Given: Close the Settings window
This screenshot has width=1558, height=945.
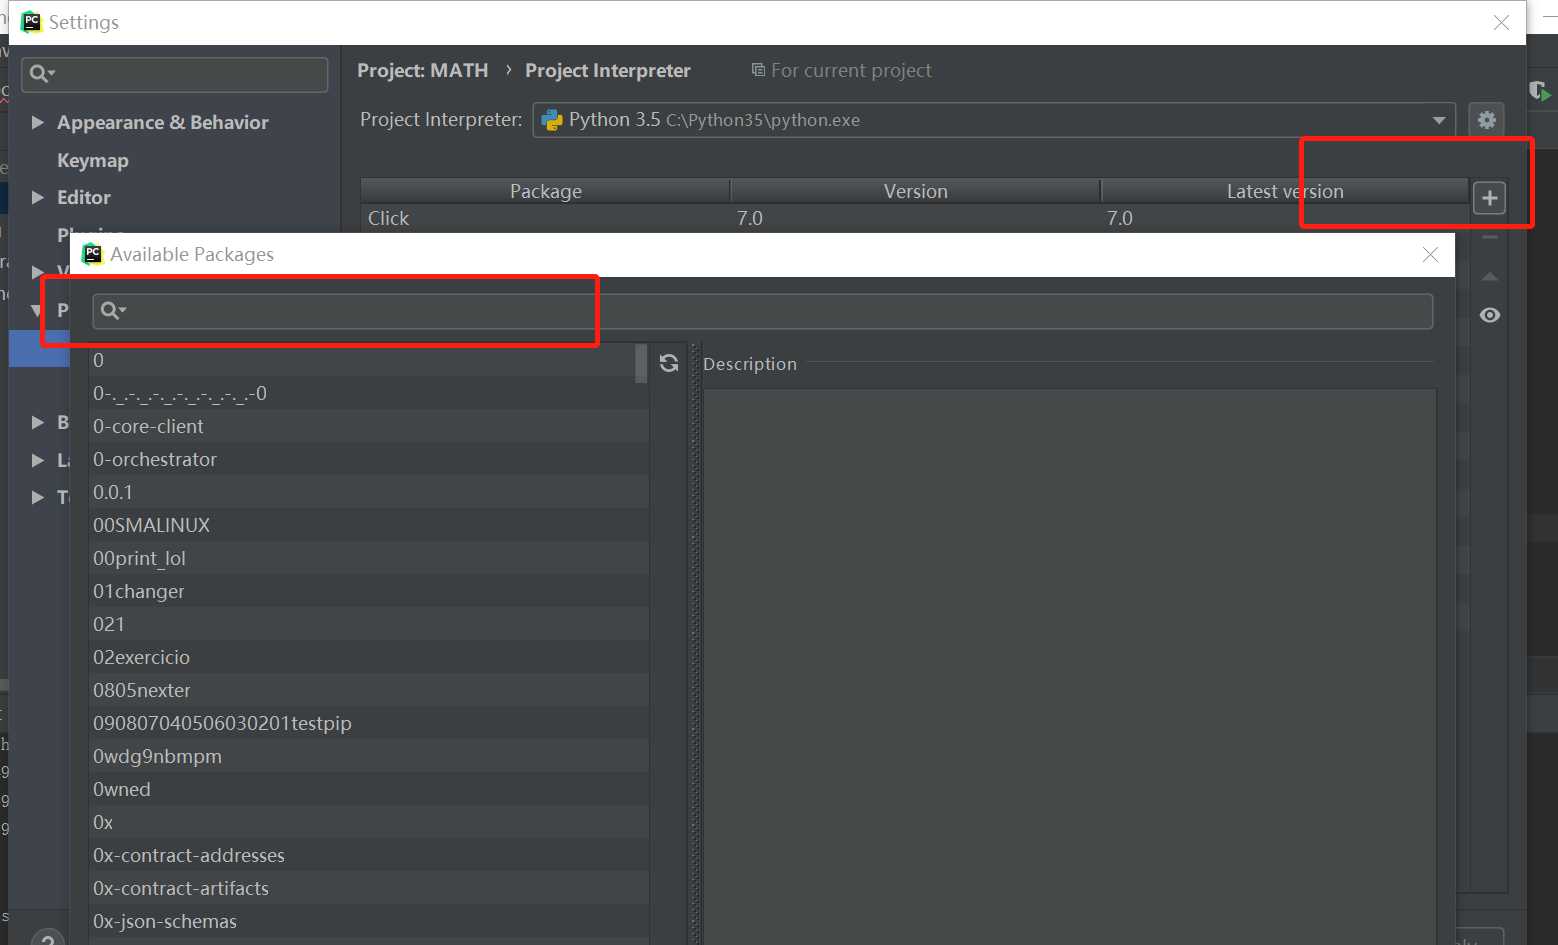Looking at the screenshot, I should pos(1501,22).
